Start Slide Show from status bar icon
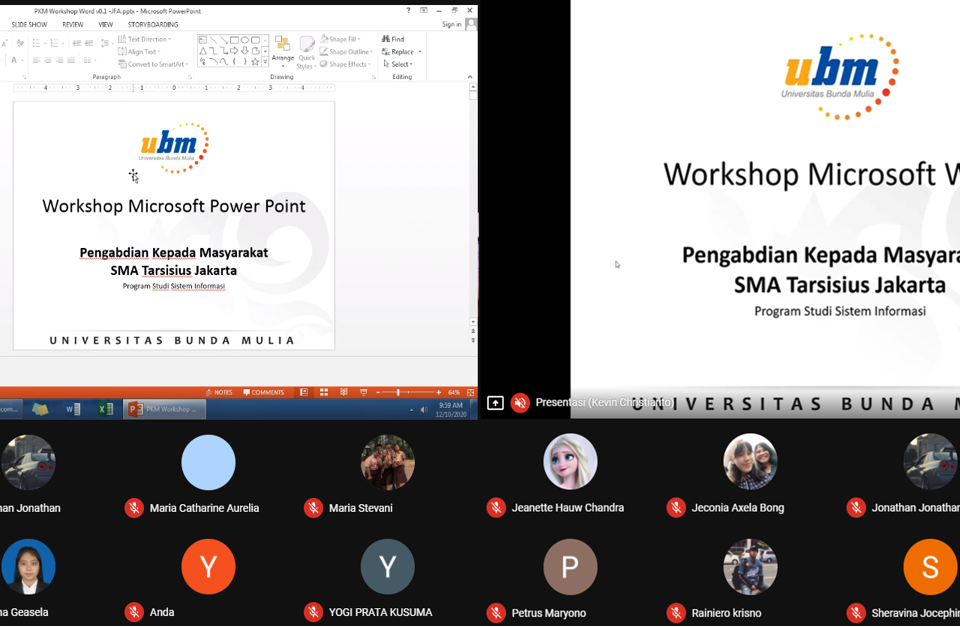 point(364,392)
